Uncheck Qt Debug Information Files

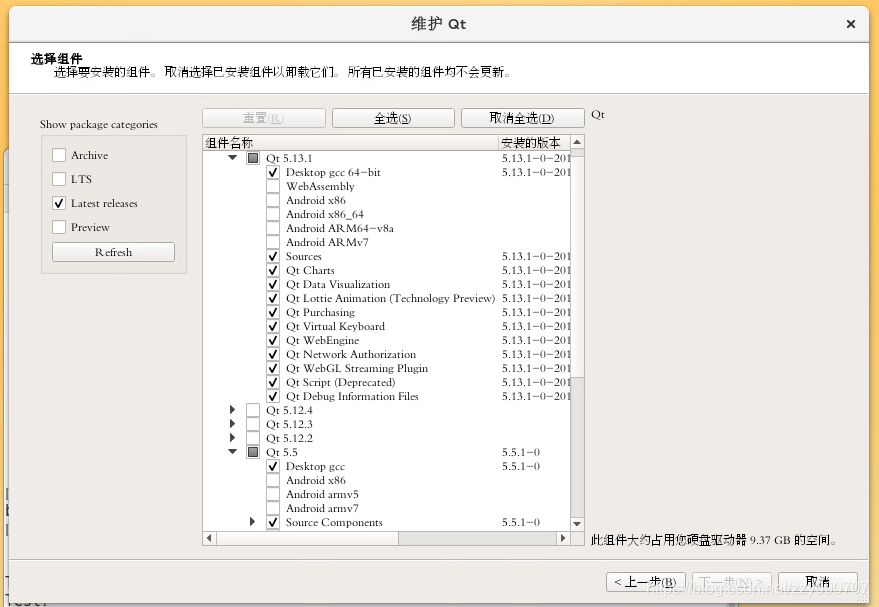coord(273,396)
